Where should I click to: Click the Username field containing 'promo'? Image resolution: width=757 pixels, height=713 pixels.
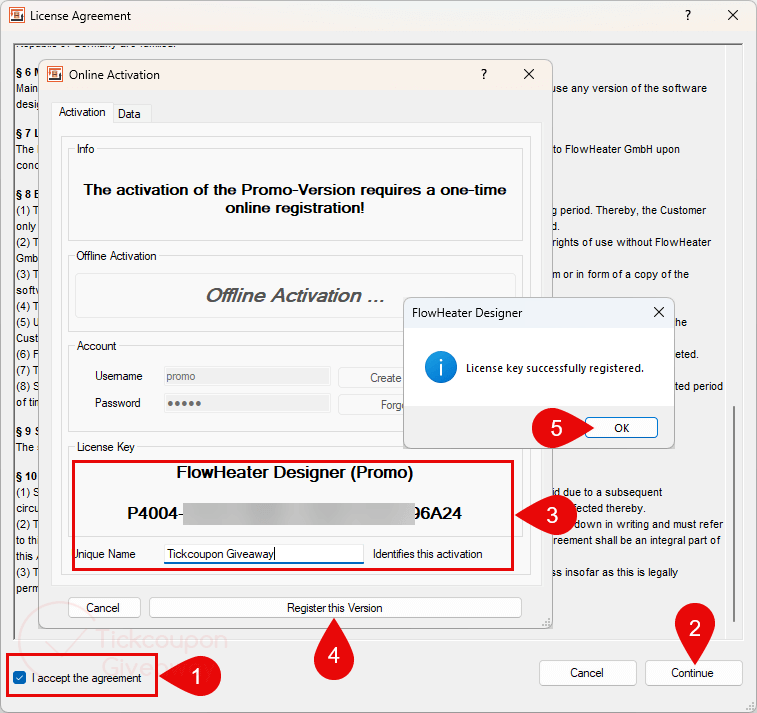[x=247, y=377]
